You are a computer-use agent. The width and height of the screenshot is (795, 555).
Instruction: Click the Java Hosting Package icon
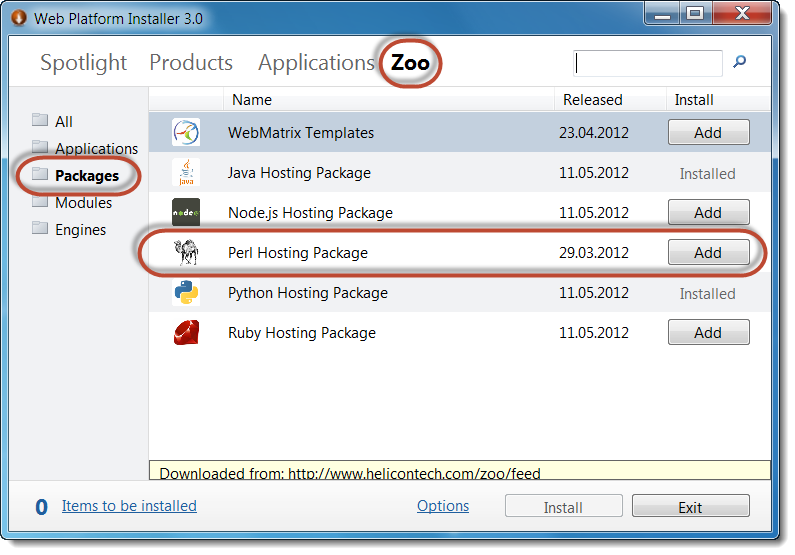[x=186, y=173]
